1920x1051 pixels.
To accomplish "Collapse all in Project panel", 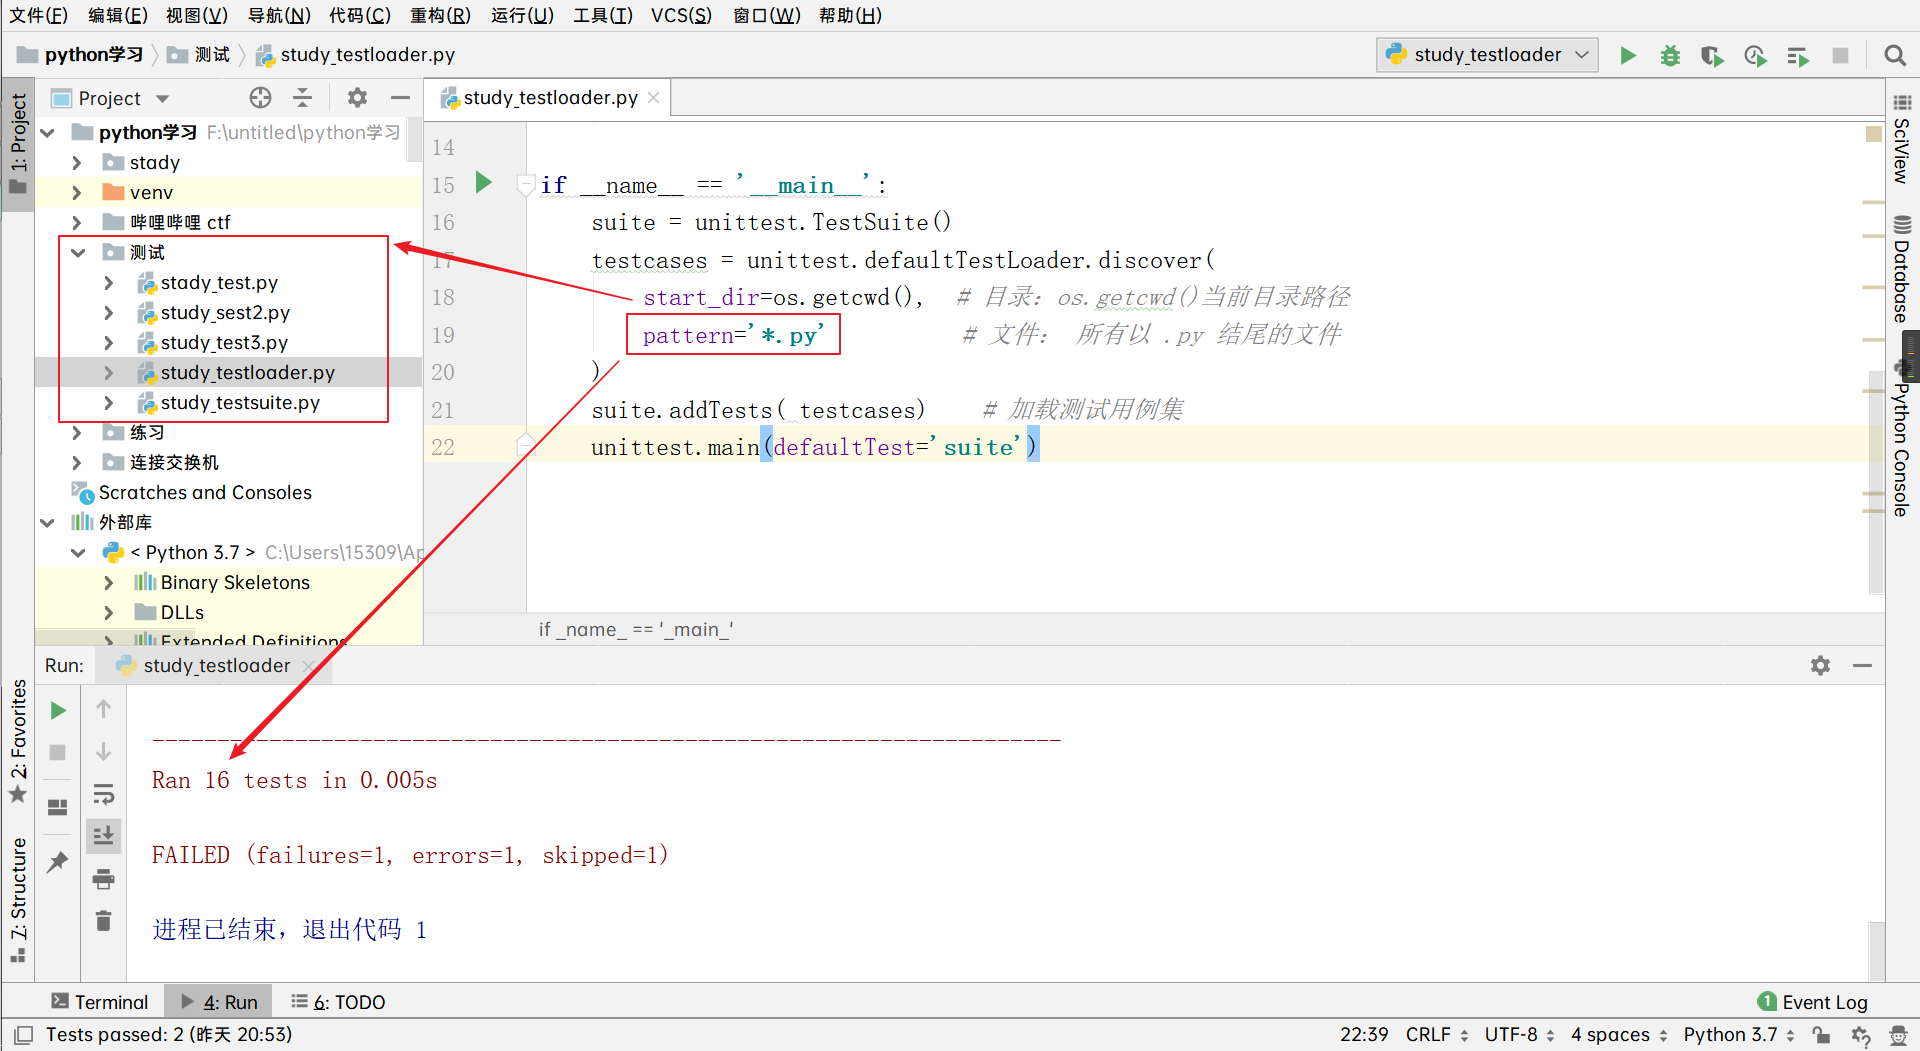I will click(303, 98).
